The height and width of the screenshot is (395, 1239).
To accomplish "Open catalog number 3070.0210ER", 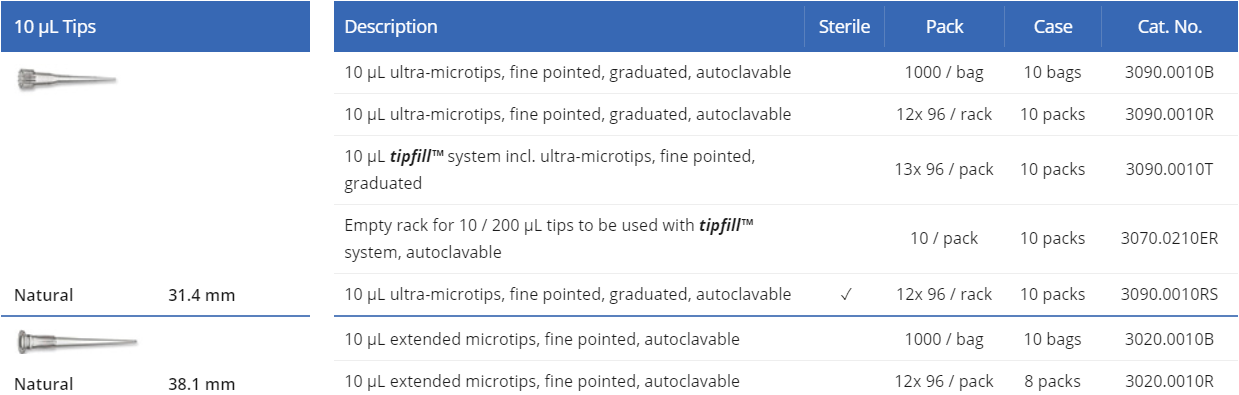I will click(1169, 238).
